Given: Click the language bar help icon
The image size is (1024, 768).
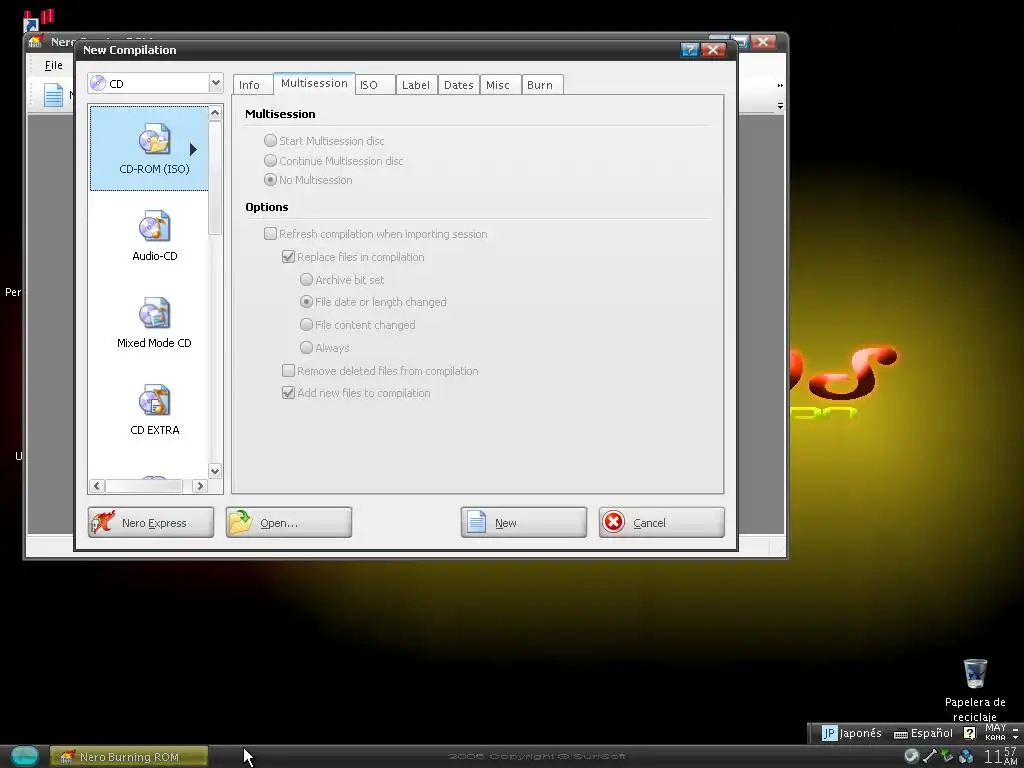Looking at the screenshot, I should click(x=970, y=733).
